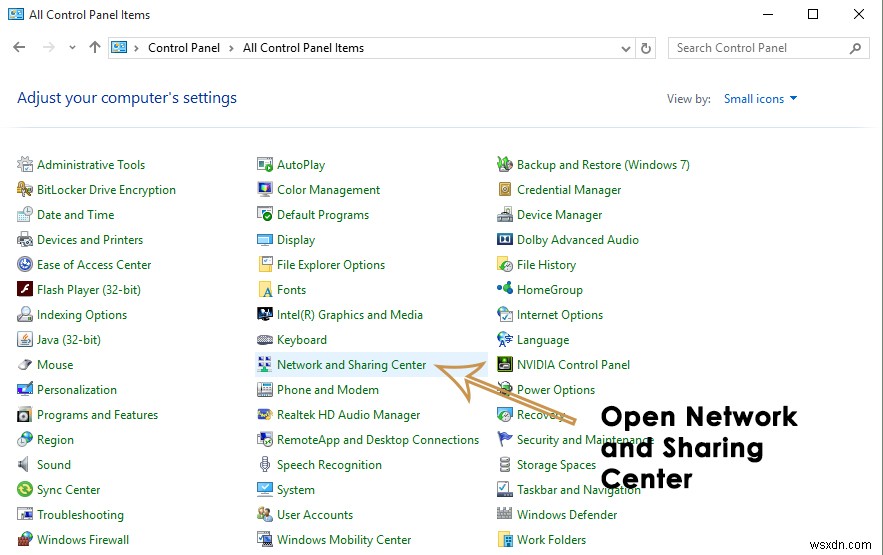Focus the Search Control Panel field
This screenshot has height=555, width=883.
(x=758, y=48)
